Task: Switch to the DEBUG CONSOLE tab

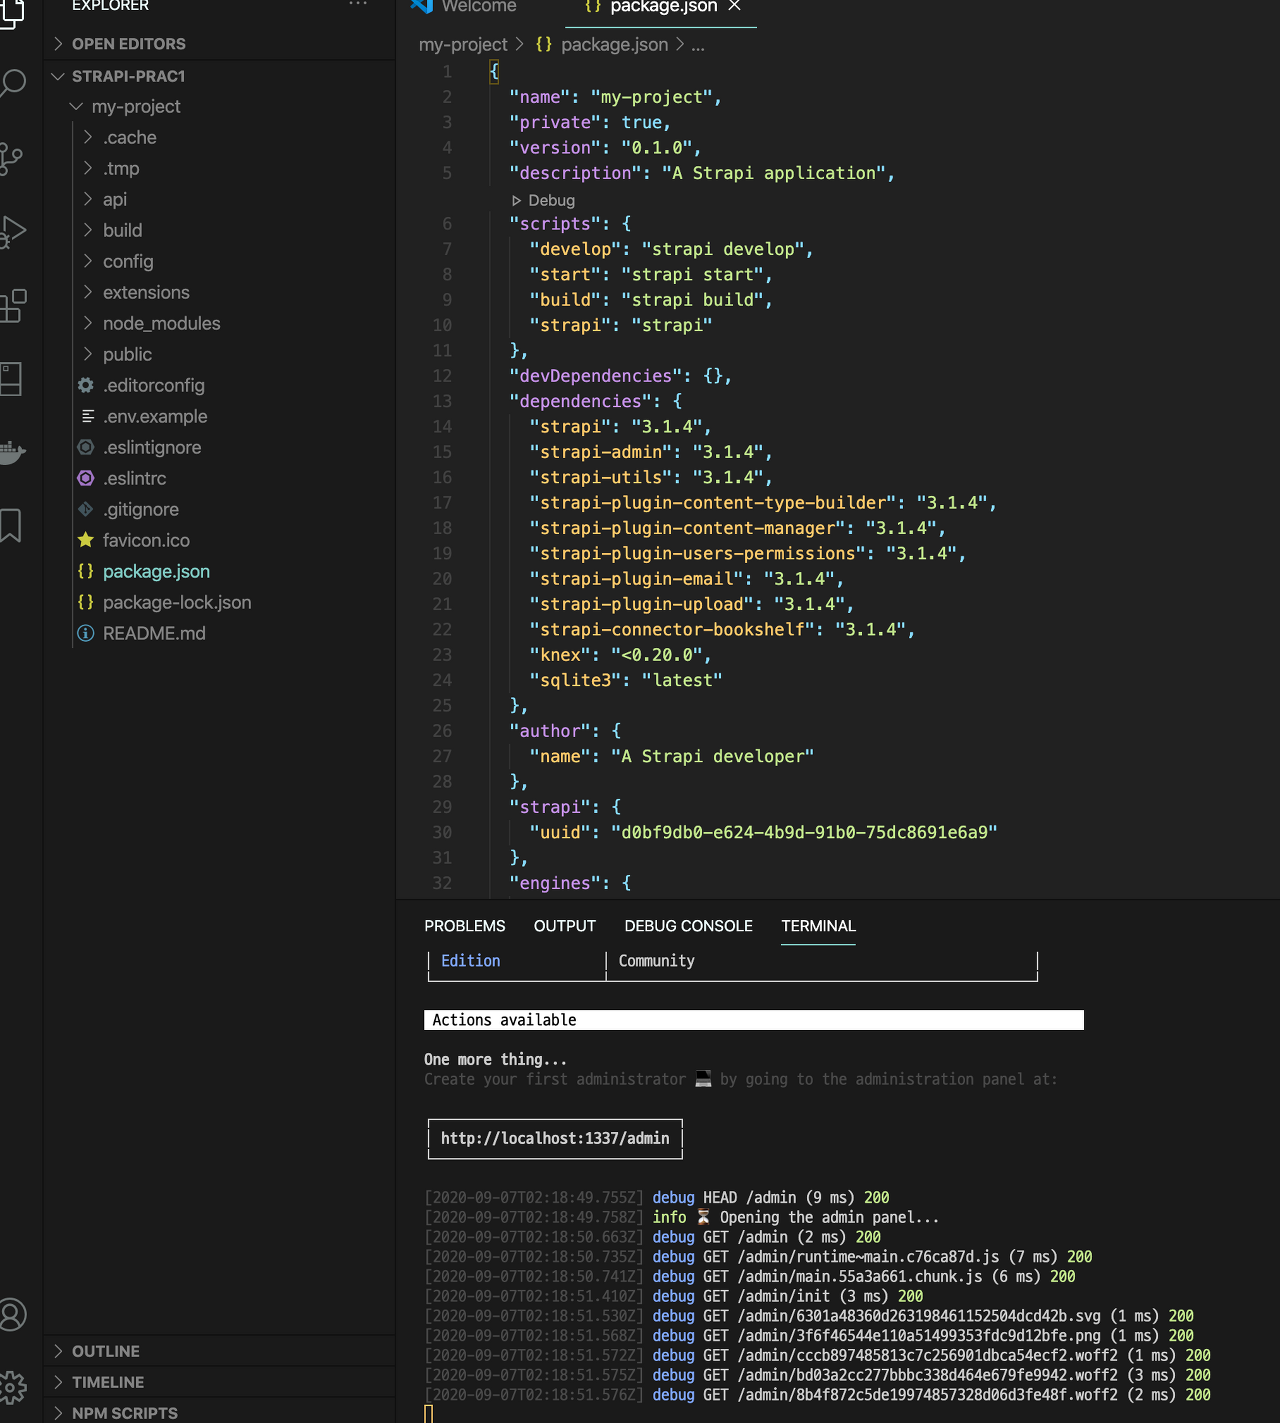Action: (689, 926)
